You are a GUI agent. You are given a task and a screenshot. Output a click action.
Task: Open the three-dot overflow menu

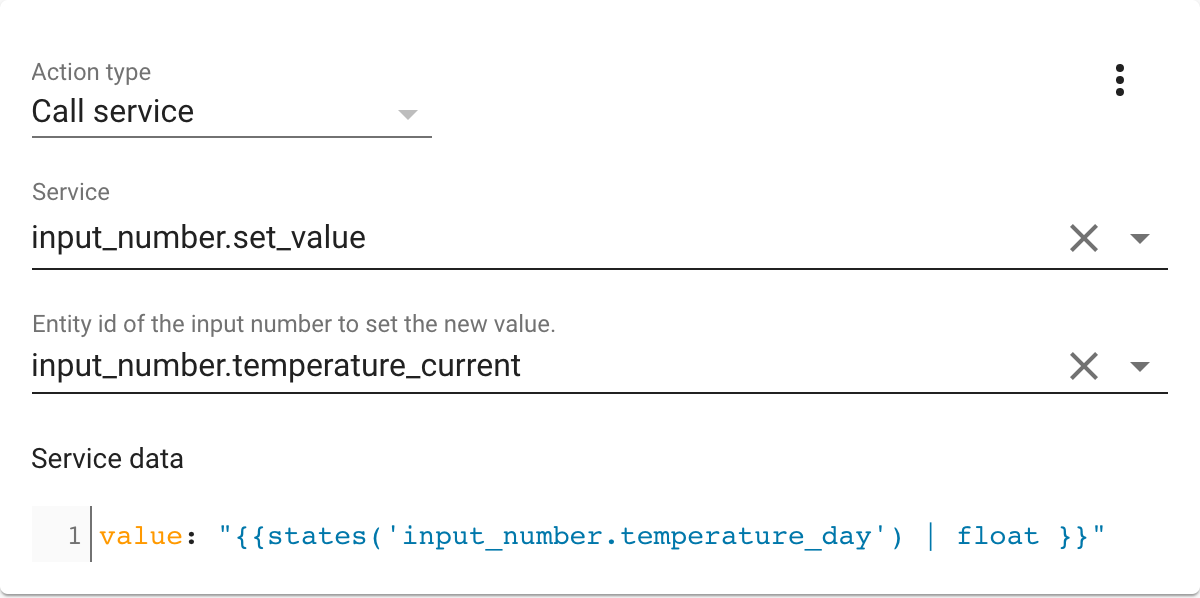(1120, 80)
